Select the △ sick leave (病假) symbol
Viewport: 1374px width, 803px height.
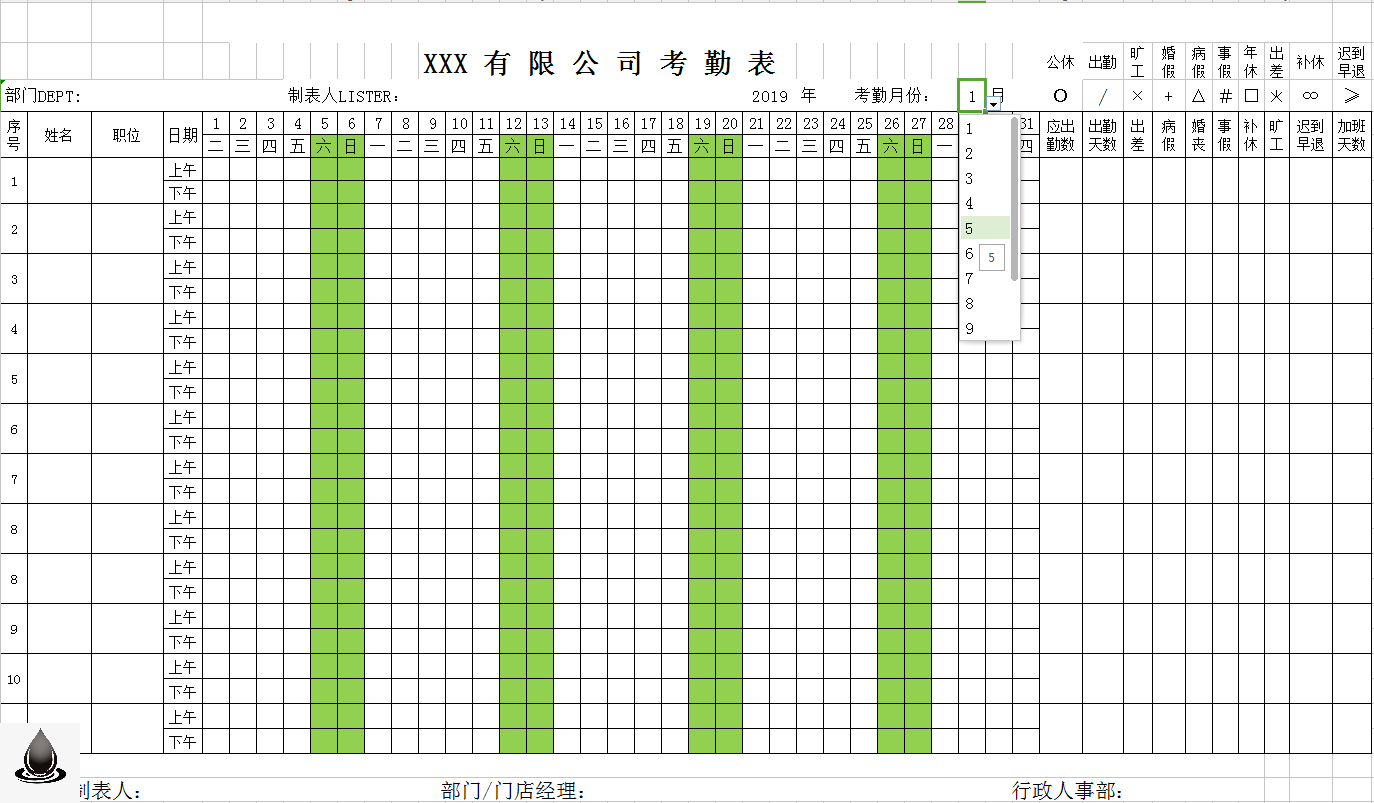click(1197, 95)
